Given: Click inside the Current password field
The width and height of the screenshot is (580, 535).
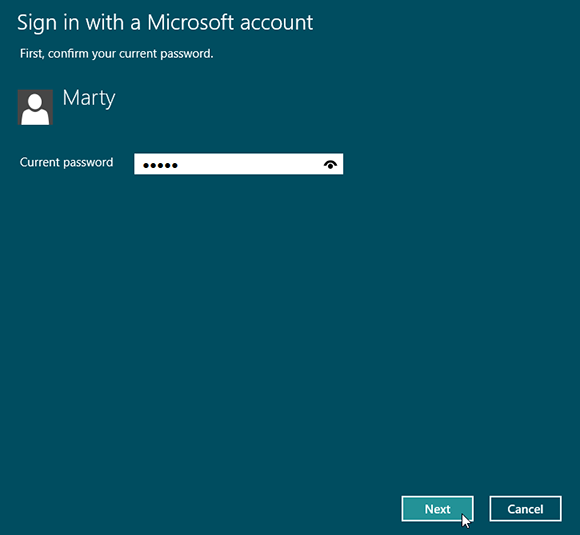Looking at the screenshot, I should coord(239,164).
